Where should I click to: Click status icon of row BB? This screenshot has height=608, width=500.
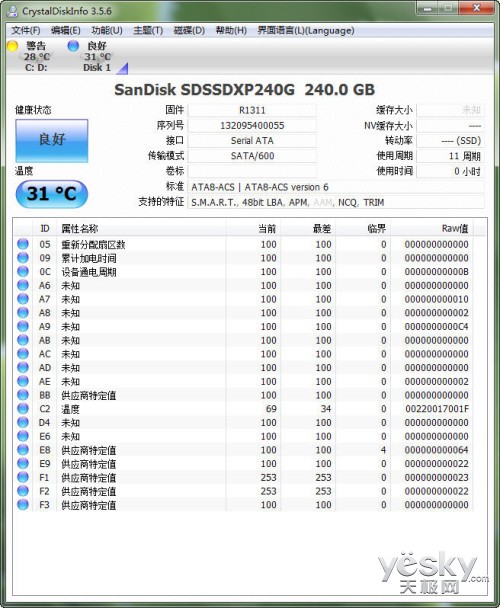pos(23,395)
